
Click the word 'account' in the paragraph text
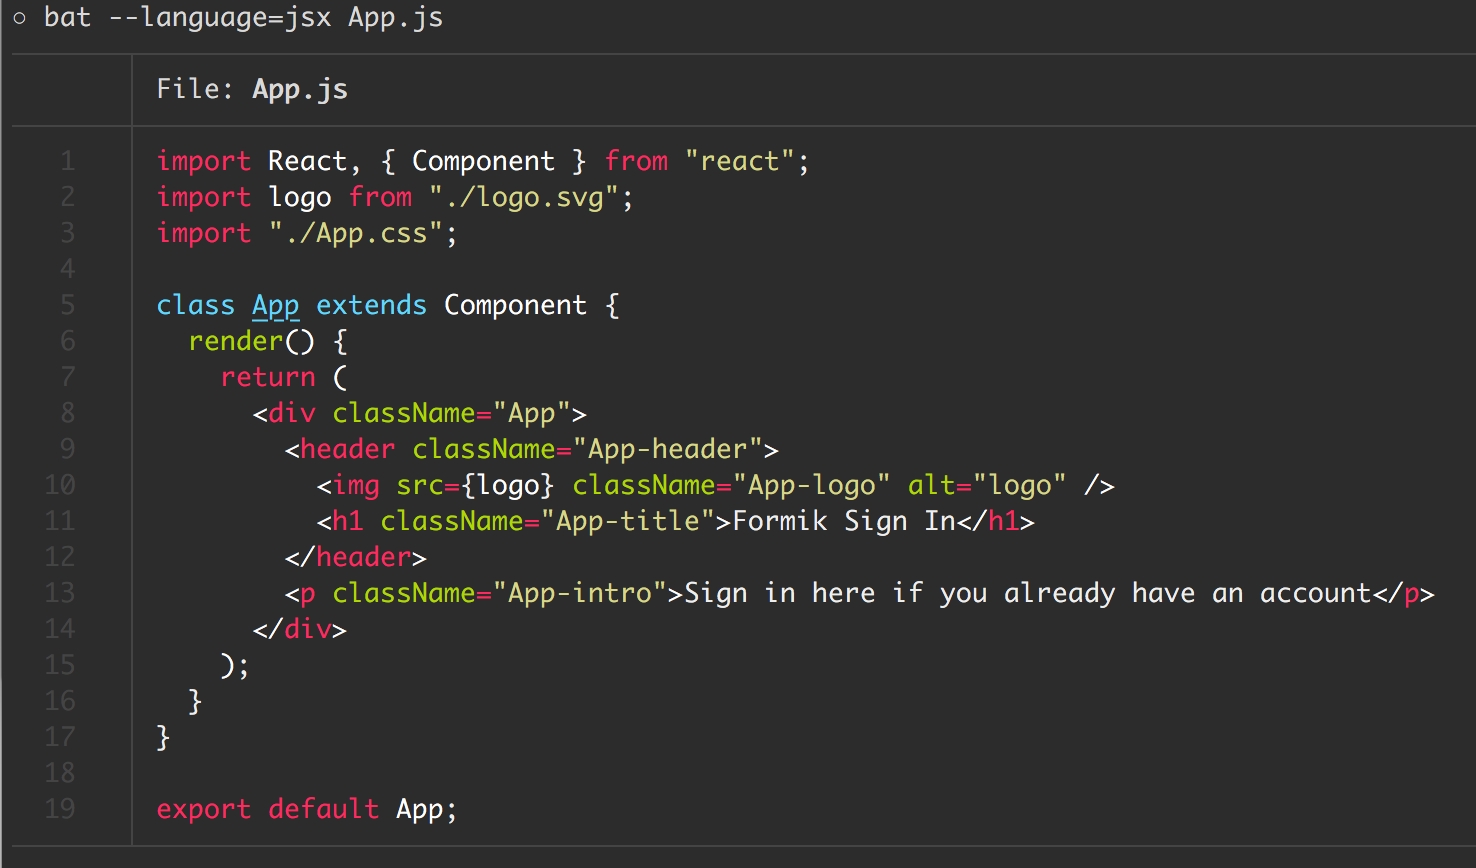point(1315,593)
